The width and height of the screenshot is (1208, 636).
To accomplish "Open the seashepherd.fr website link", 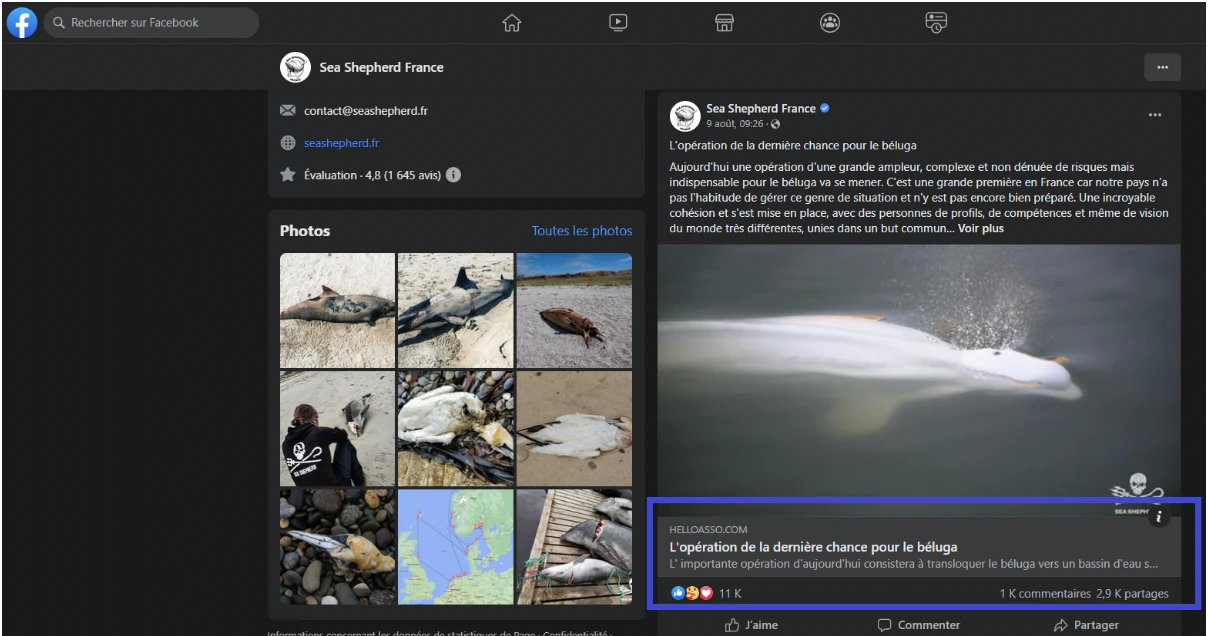I will coord(341,143).
